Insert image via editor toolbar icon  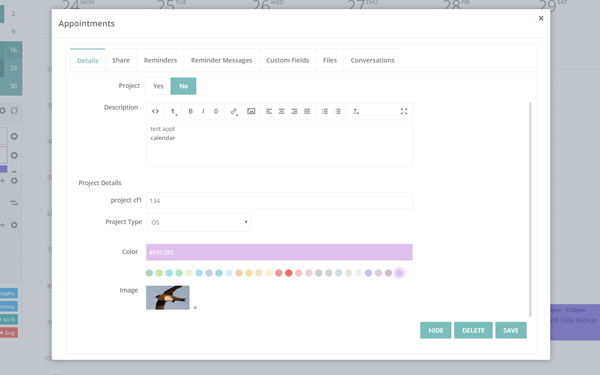pyautogui.click(x=251, y=111)
